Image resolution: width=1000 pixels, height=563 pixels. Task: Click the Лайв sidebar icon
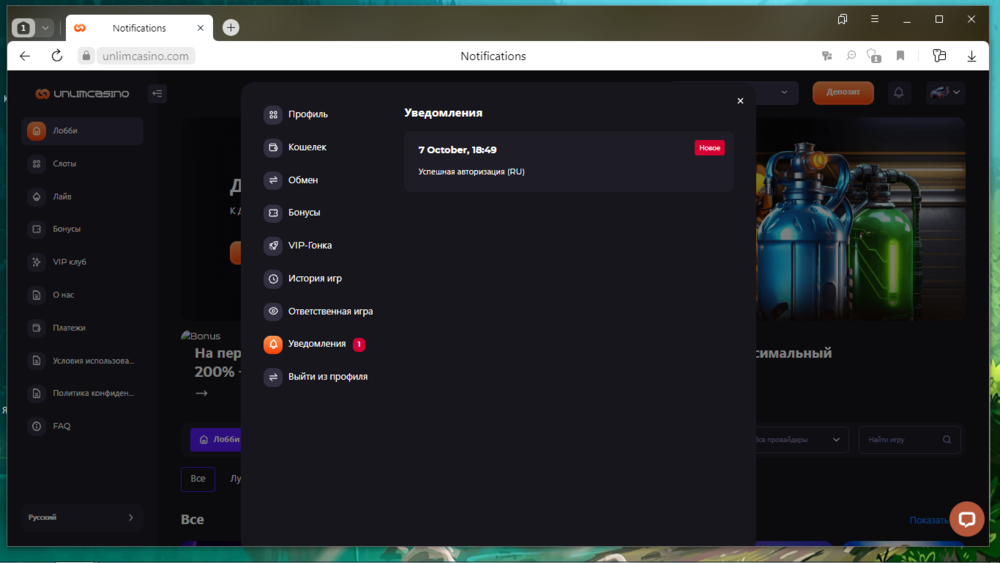36,196
